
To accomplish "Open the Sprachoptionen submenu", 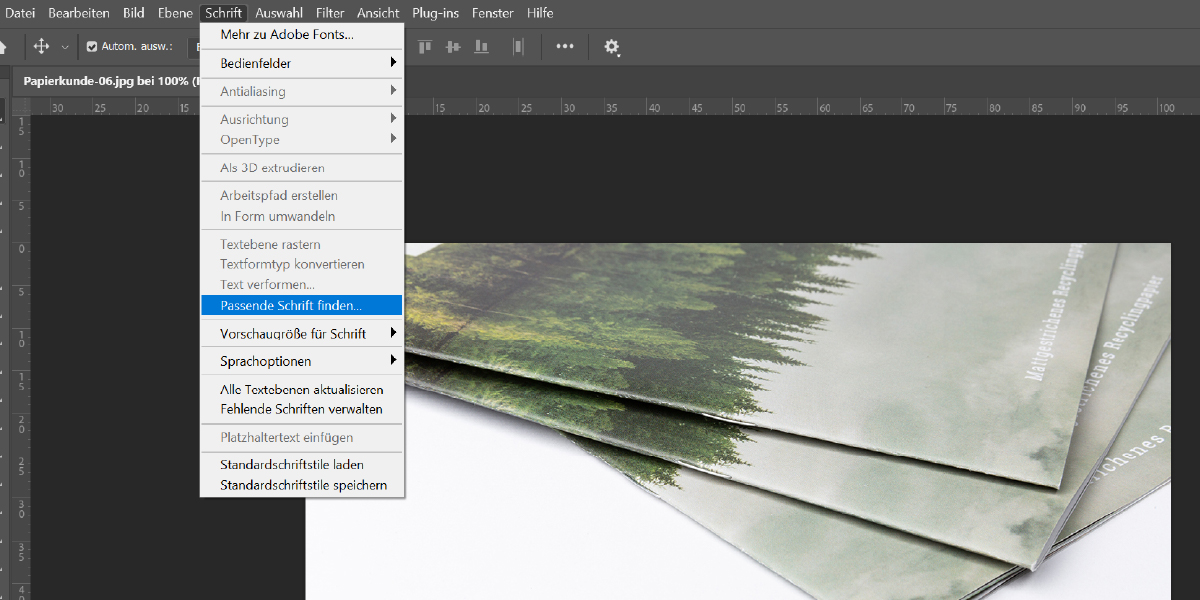I will (x=262, y=360).
